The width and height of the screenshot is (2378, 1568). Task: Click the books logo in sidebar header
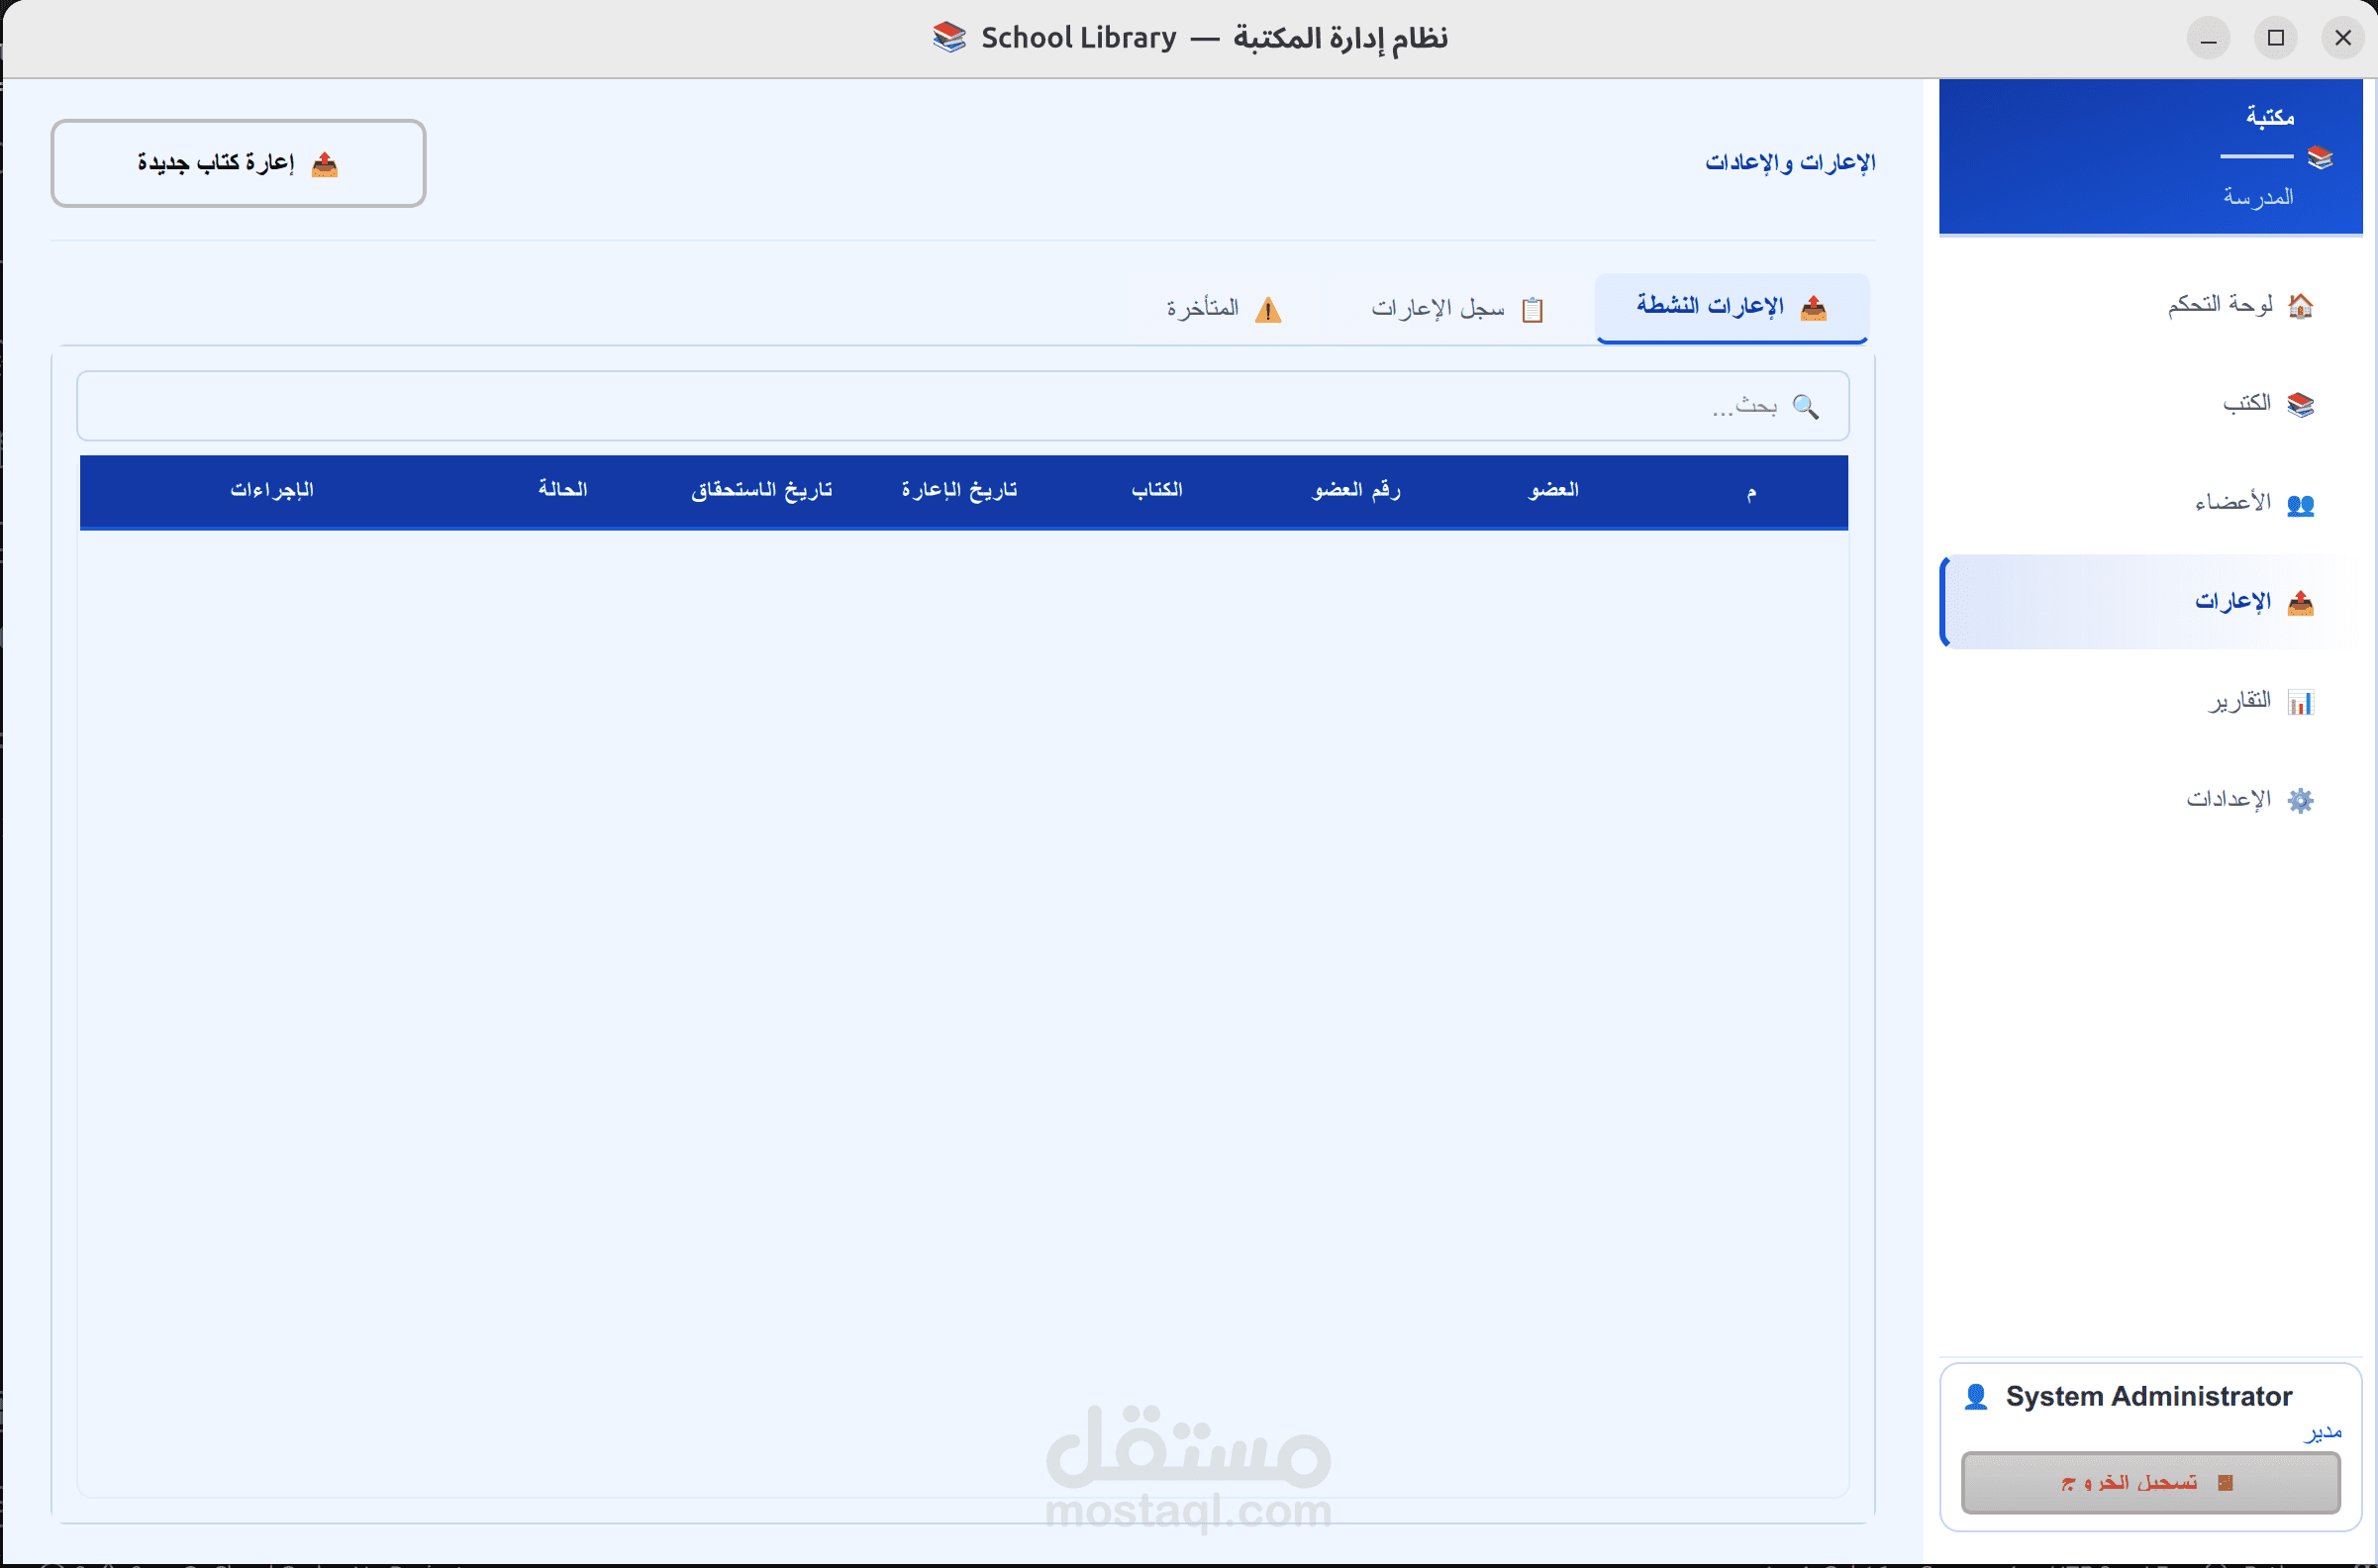(2320, 158)
